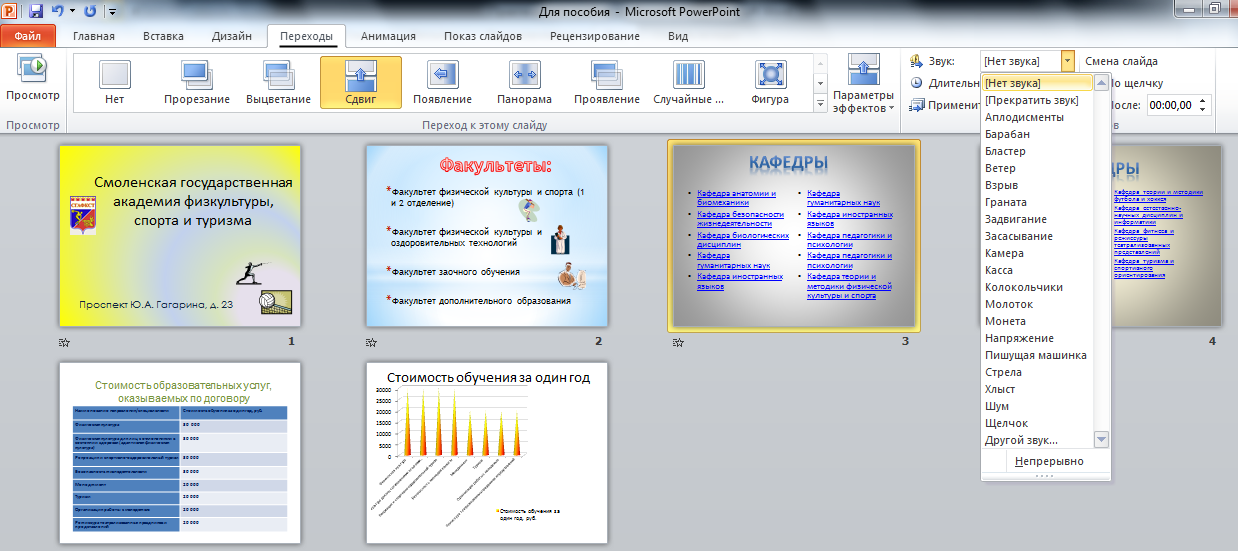Click the animation star under slide 2
1238x551 pixels.
[372, 342]
